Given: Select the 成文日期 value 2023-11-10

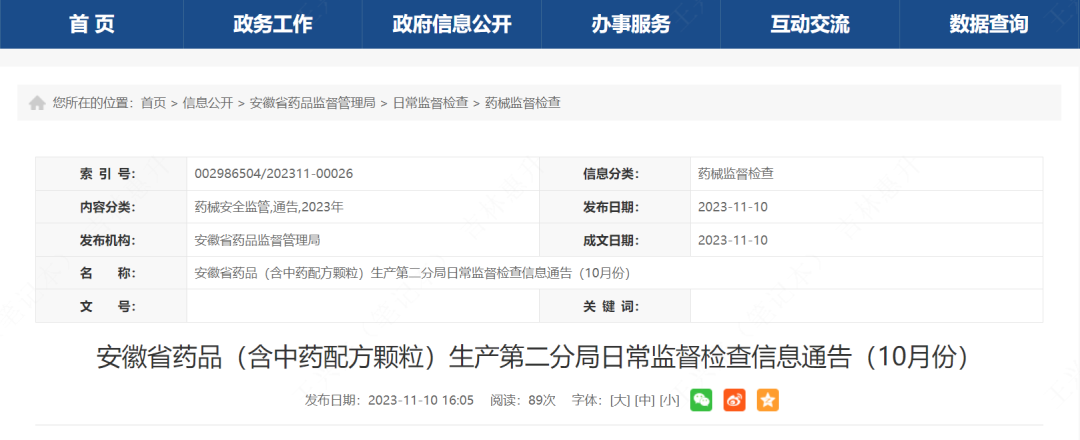Looking at the screenshot, I should (x=733, y=240).
